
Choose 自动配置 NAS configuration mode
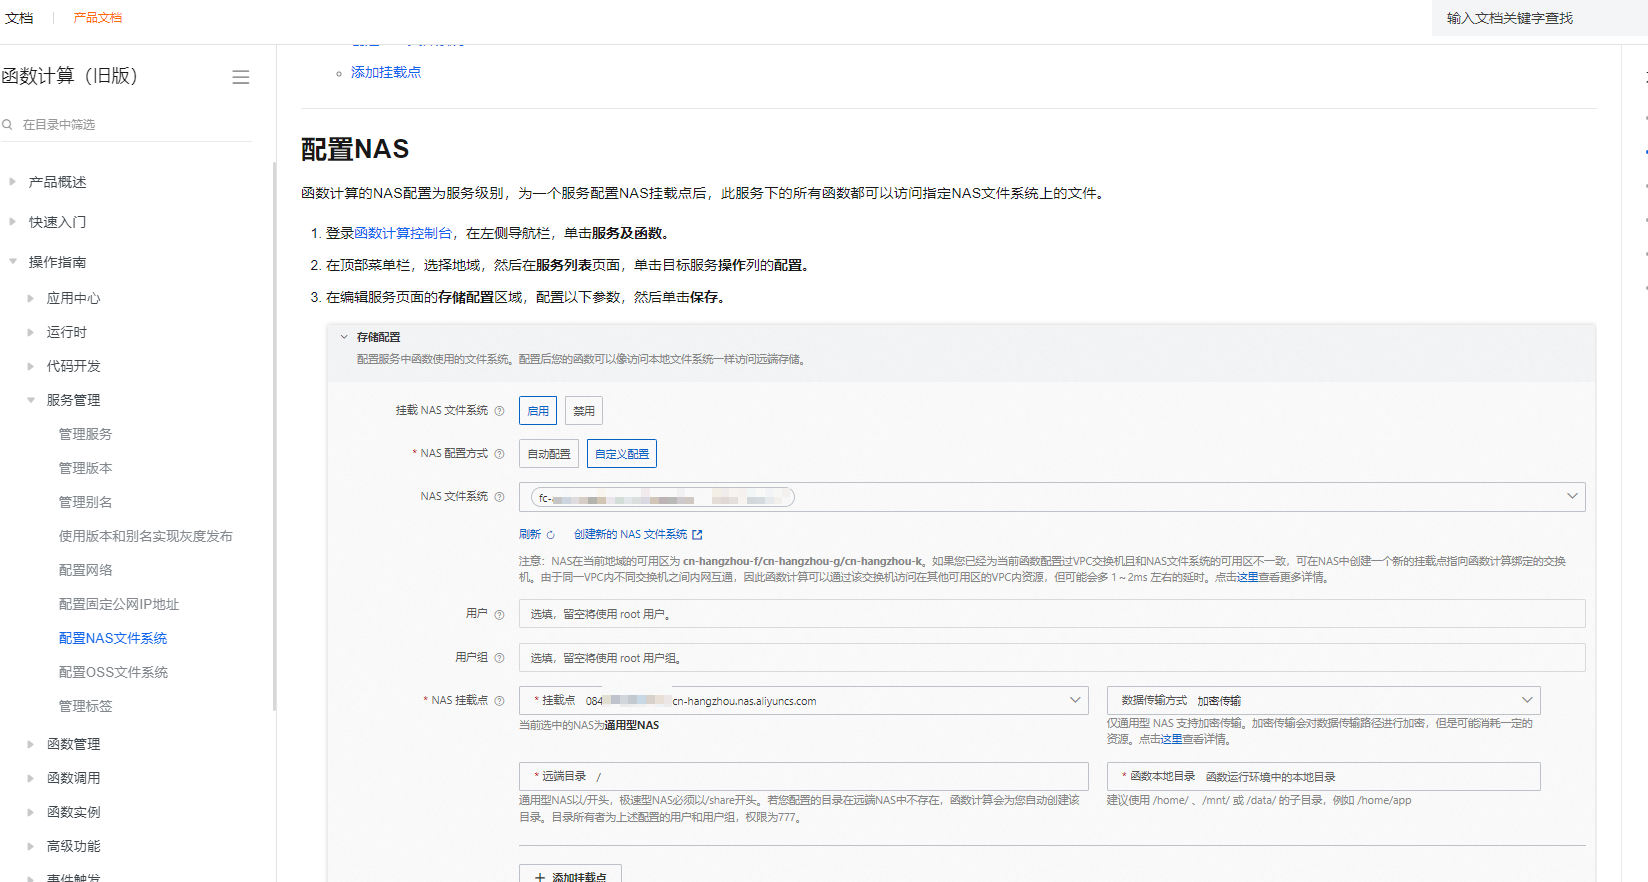(549, 454)
